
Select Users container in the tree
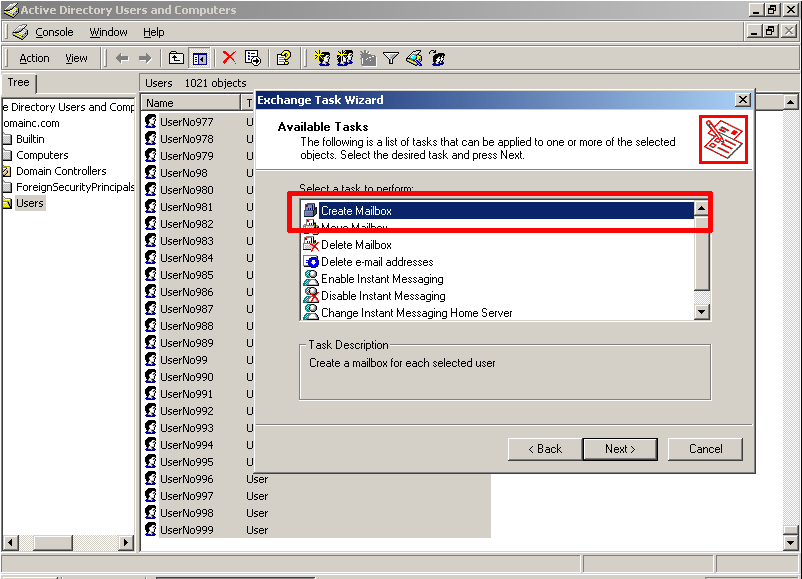[x=30, y=203]
